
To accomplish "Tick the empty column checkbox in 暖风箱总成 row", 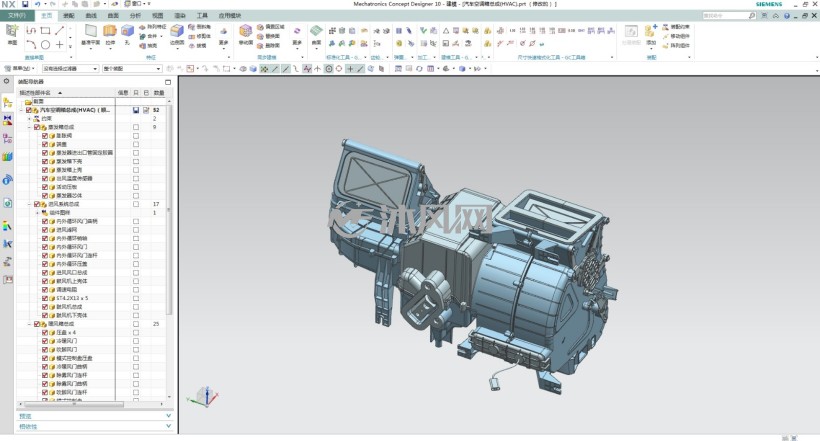I will click(x=136, y=324).
